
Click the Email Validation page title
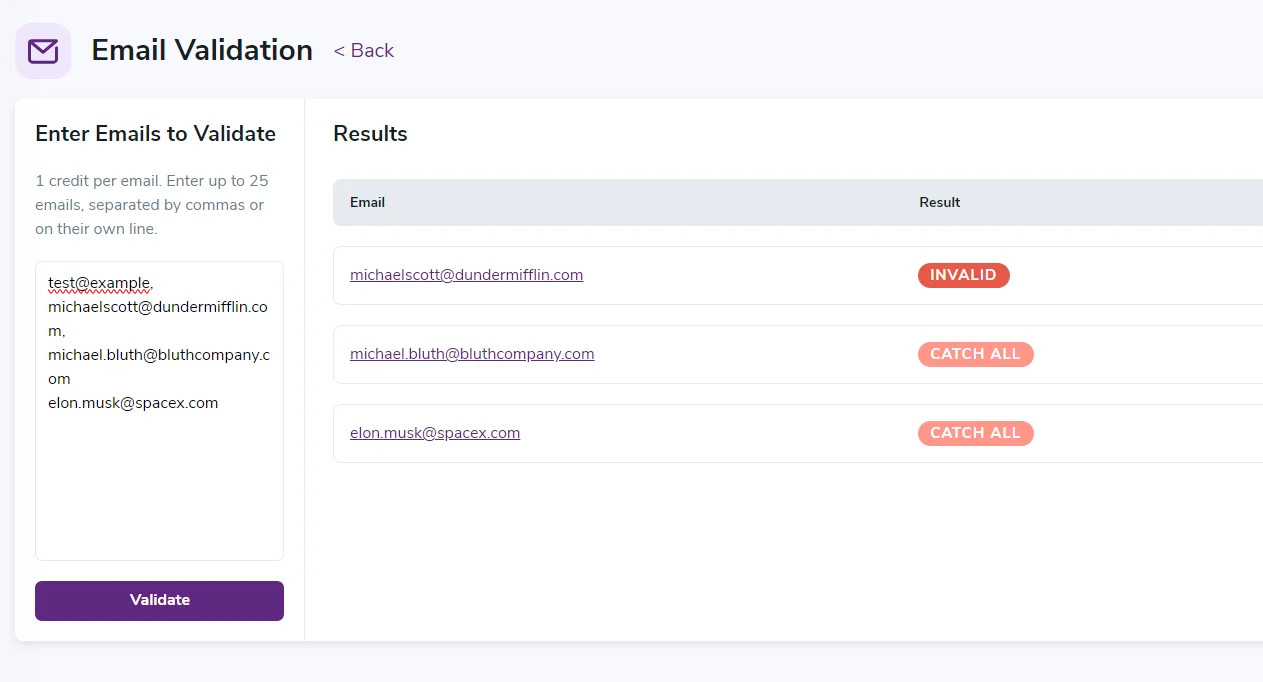point(202,50)
